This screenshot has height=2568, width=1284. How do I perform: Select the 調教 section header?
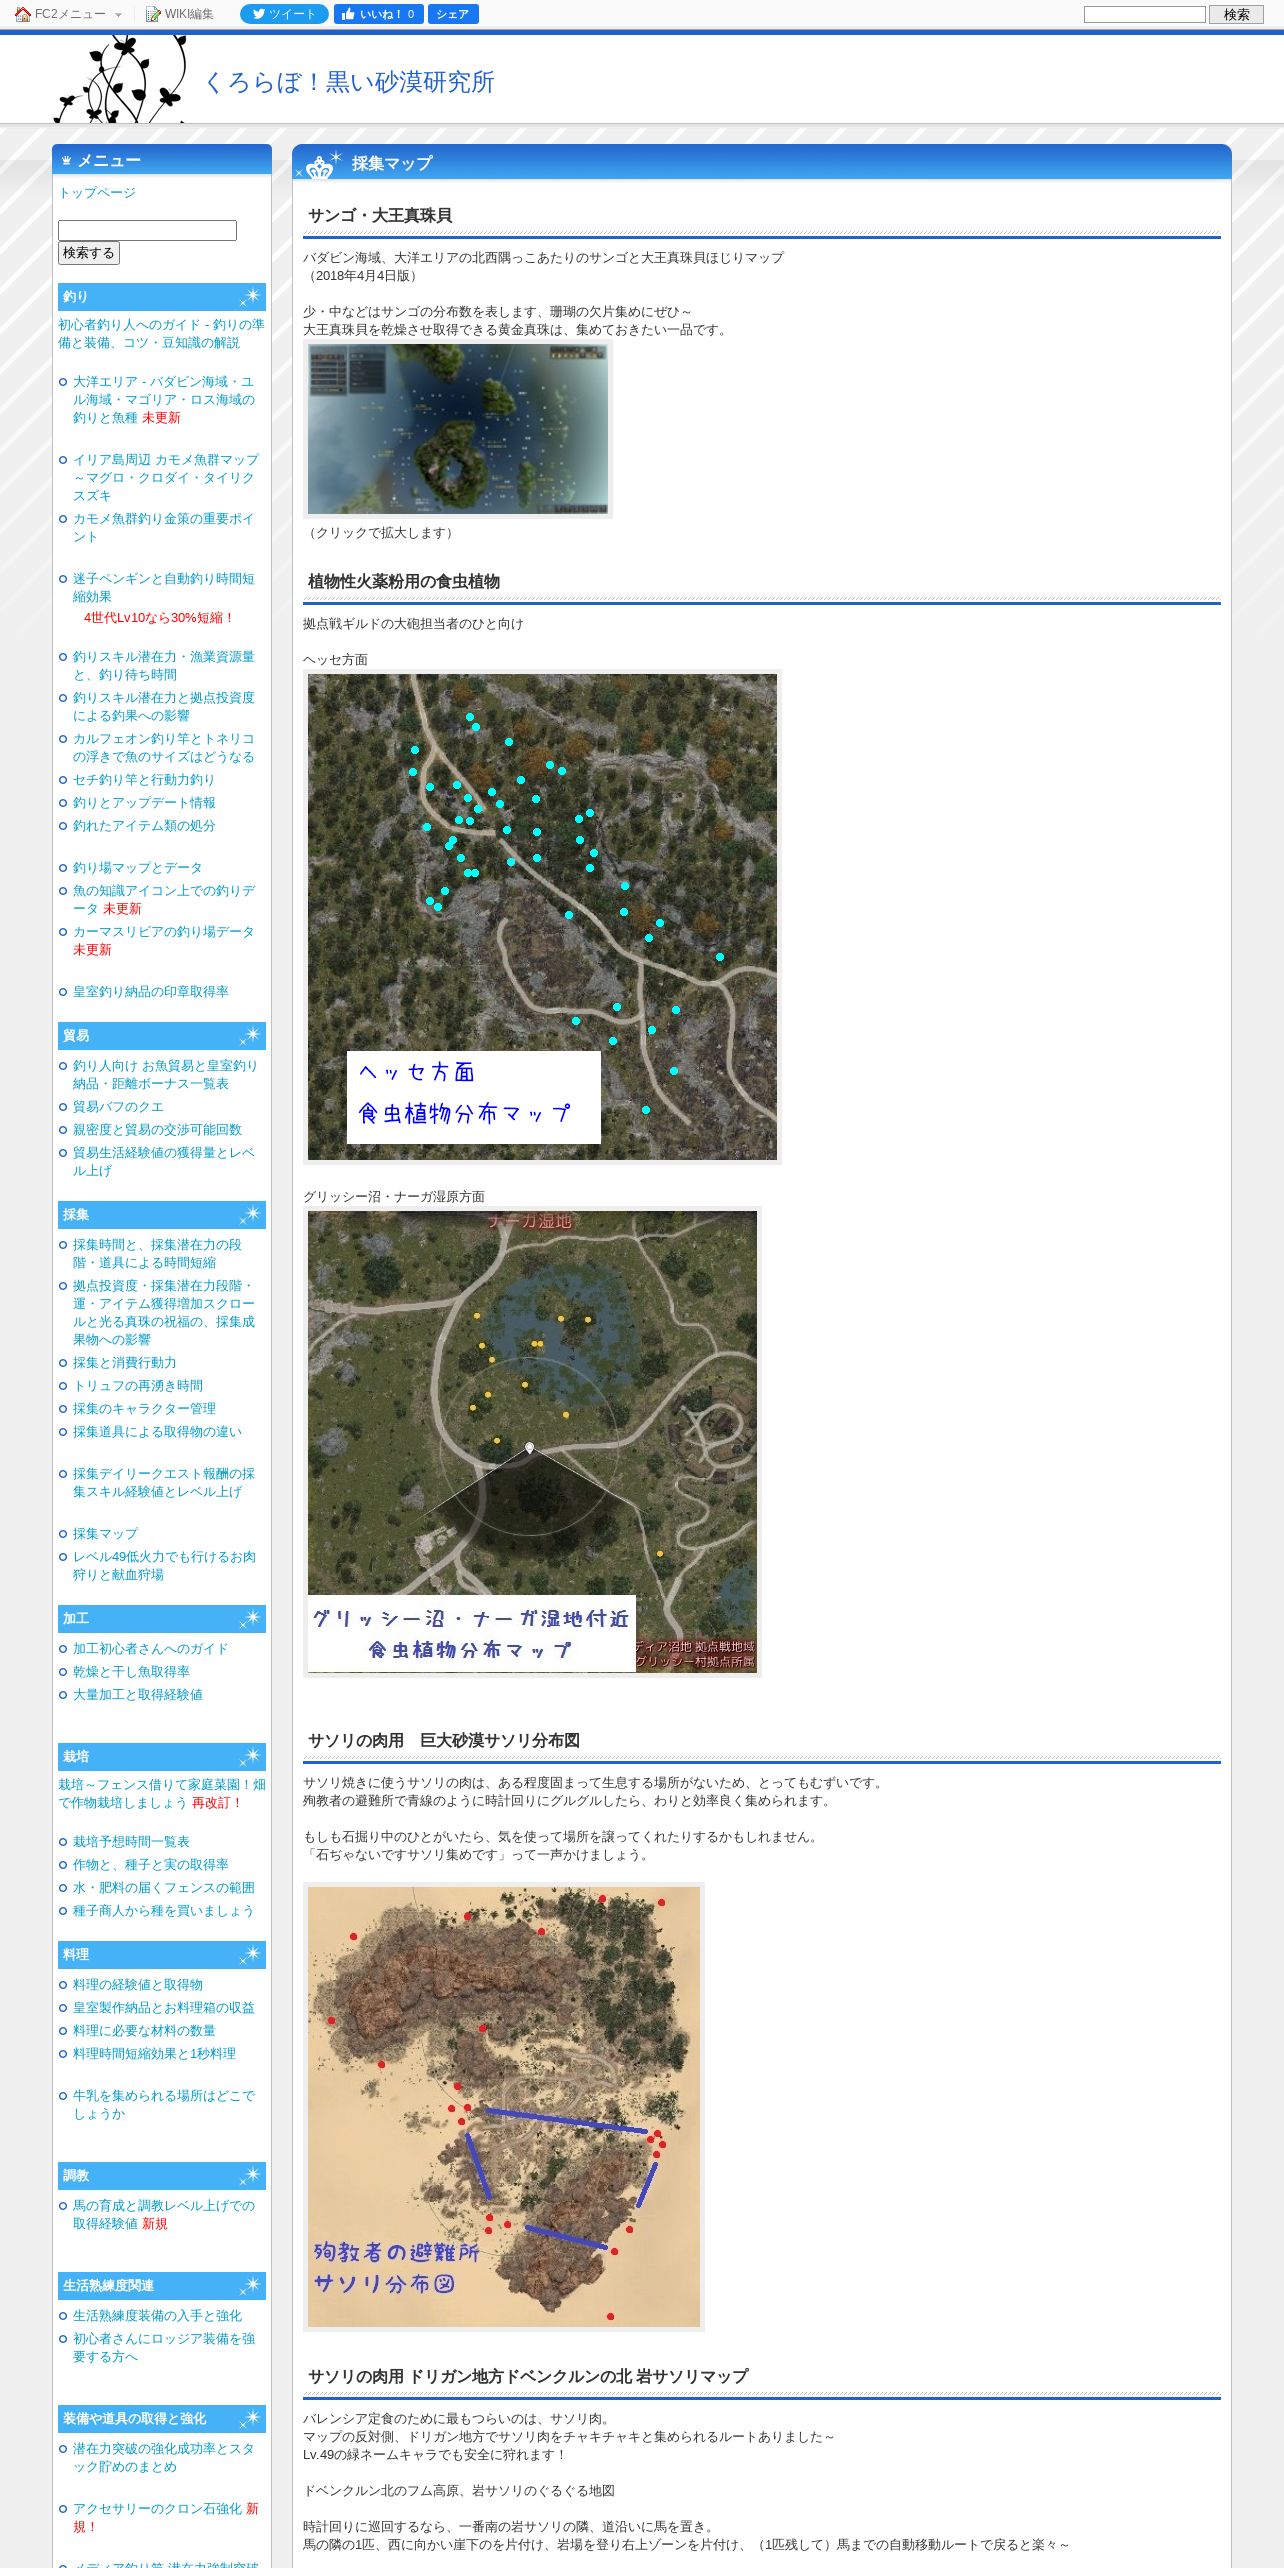162,2175
